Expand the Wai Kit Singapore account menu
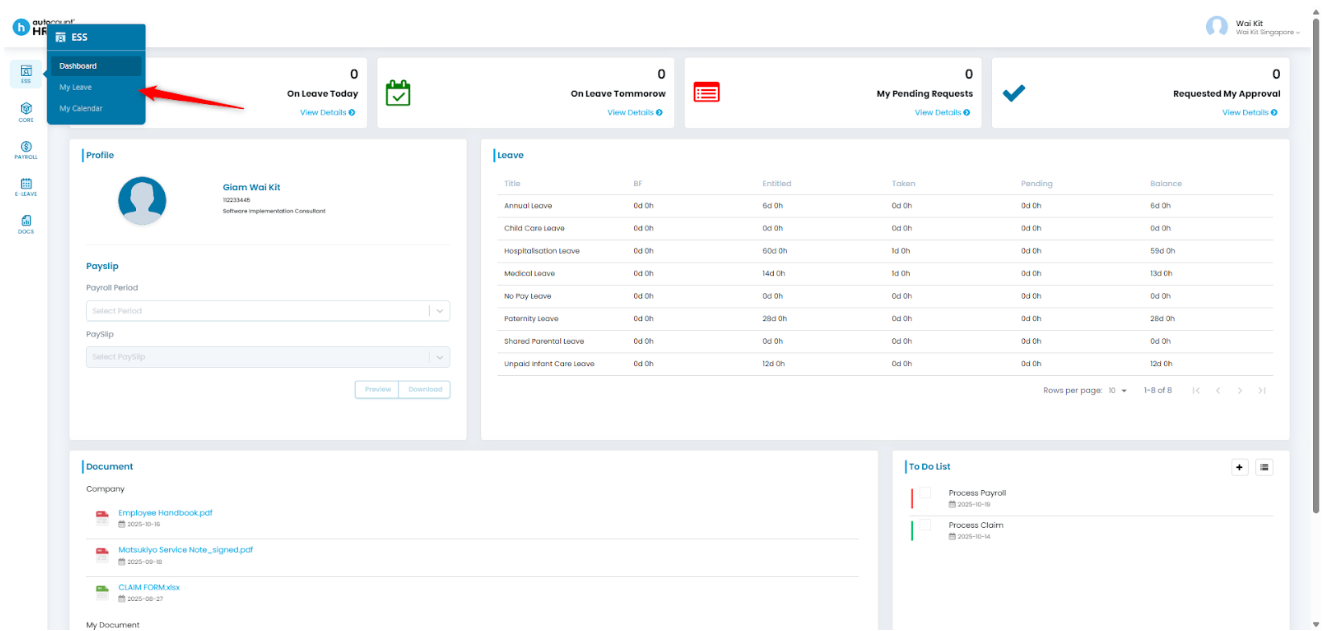Screen dimensions: 1325x631 pyautogui.click(x=1268, y=32)
